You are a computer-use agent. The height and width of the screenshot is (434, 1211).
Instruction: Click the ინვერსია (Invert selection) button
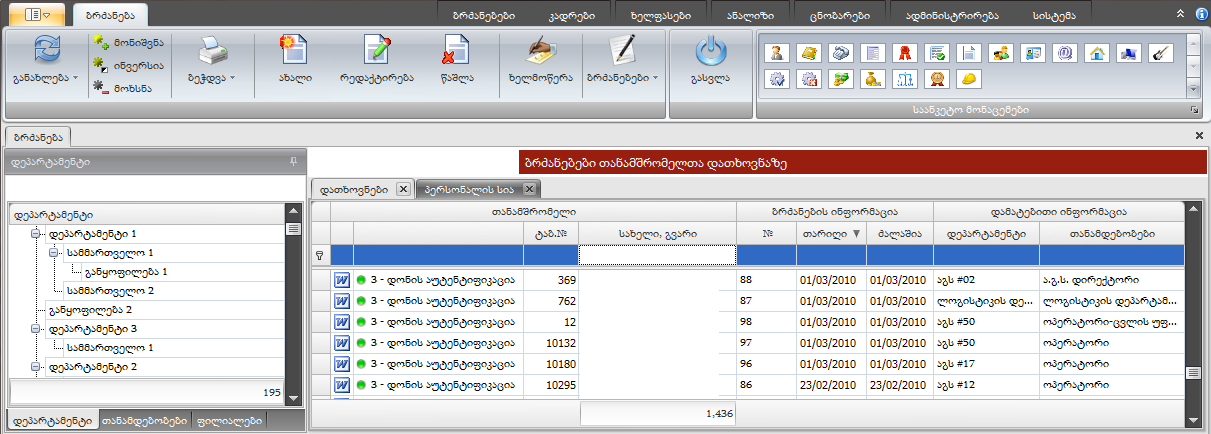click(128, 65)
